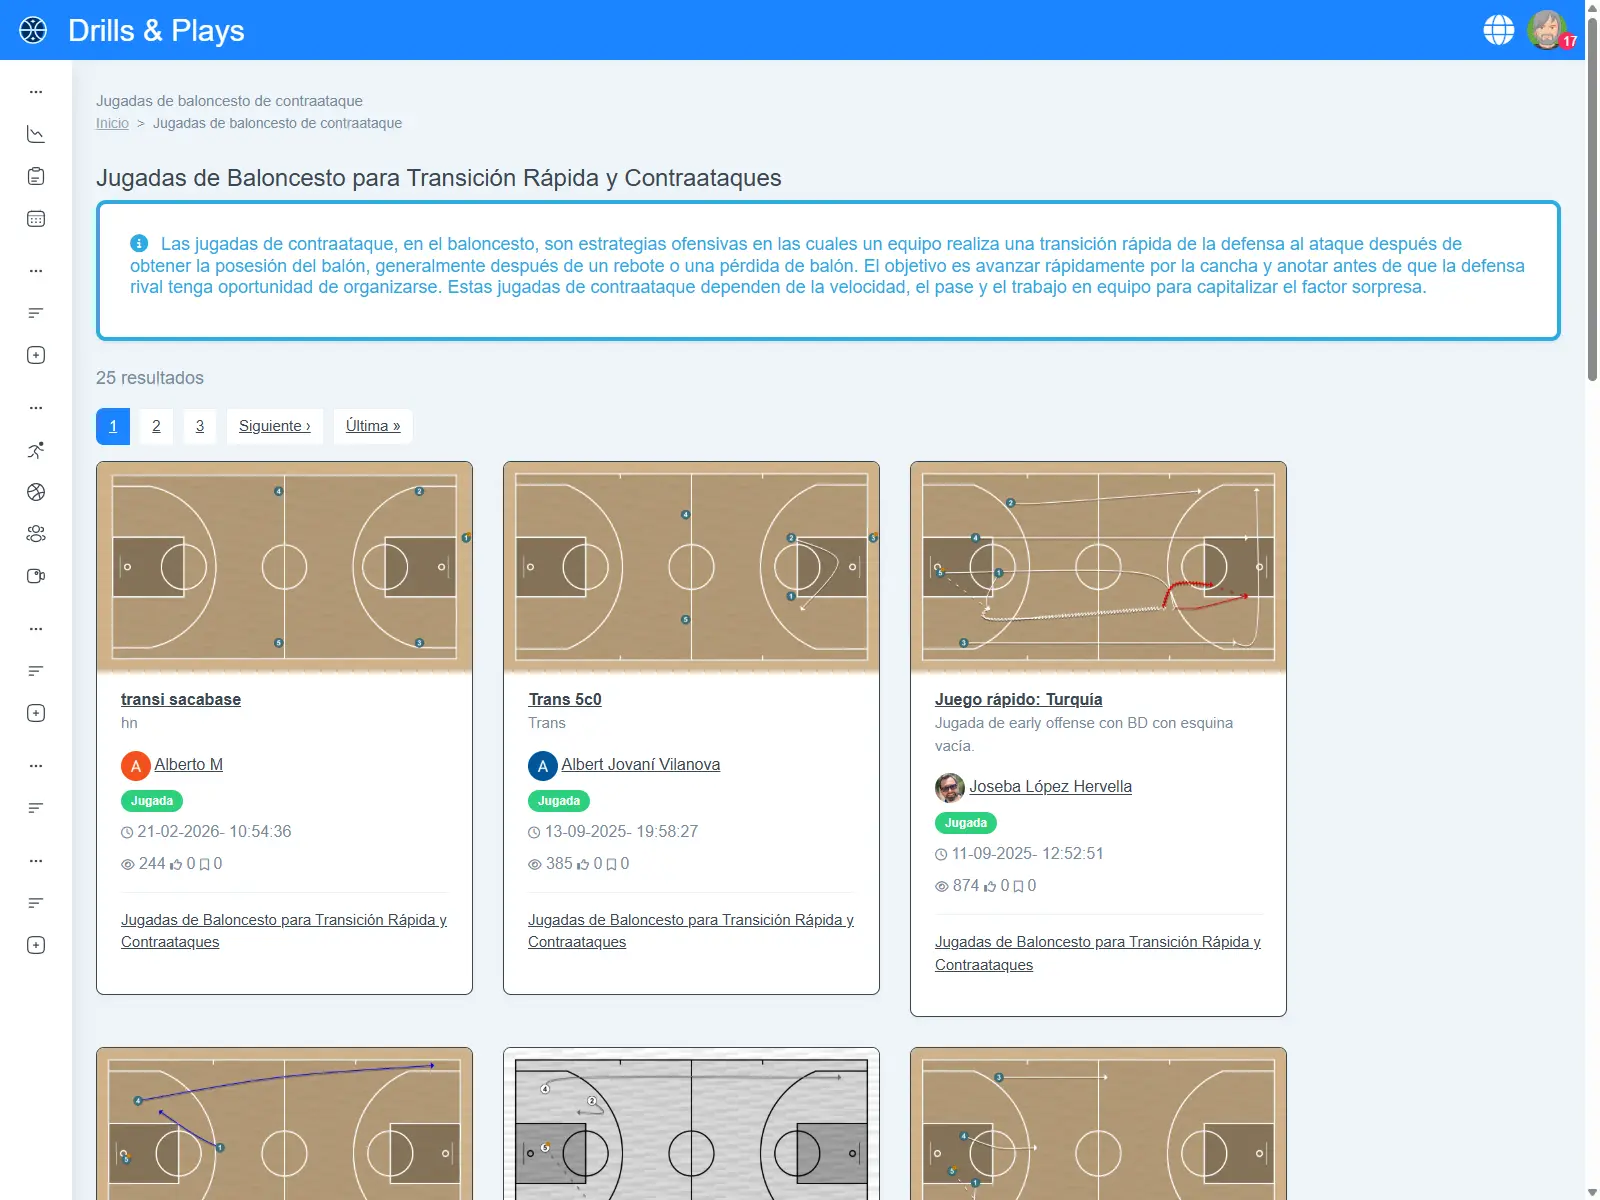The image size is (1600, 1200).
Task: Go to results page 2
Action: (156, 426)
